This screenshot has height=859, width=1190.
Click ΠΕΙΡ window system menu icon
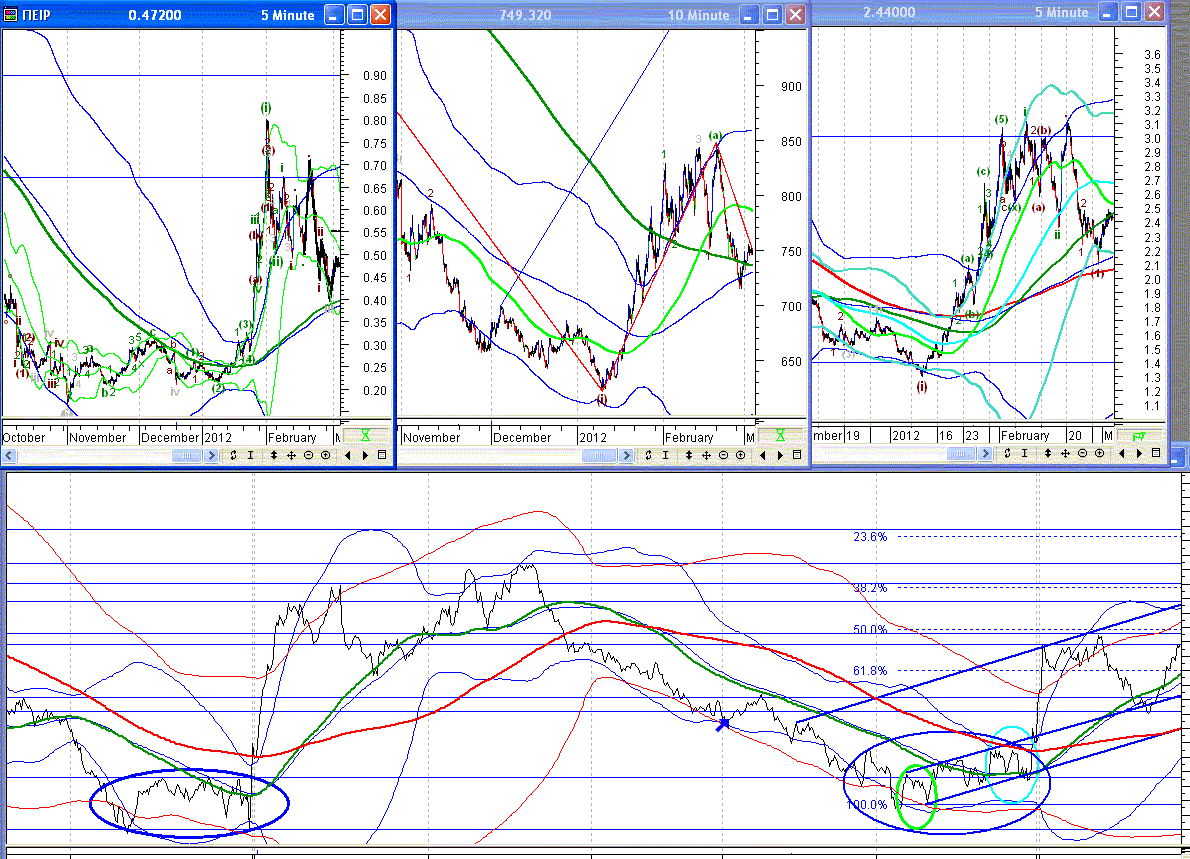click(x=11, y=15)
